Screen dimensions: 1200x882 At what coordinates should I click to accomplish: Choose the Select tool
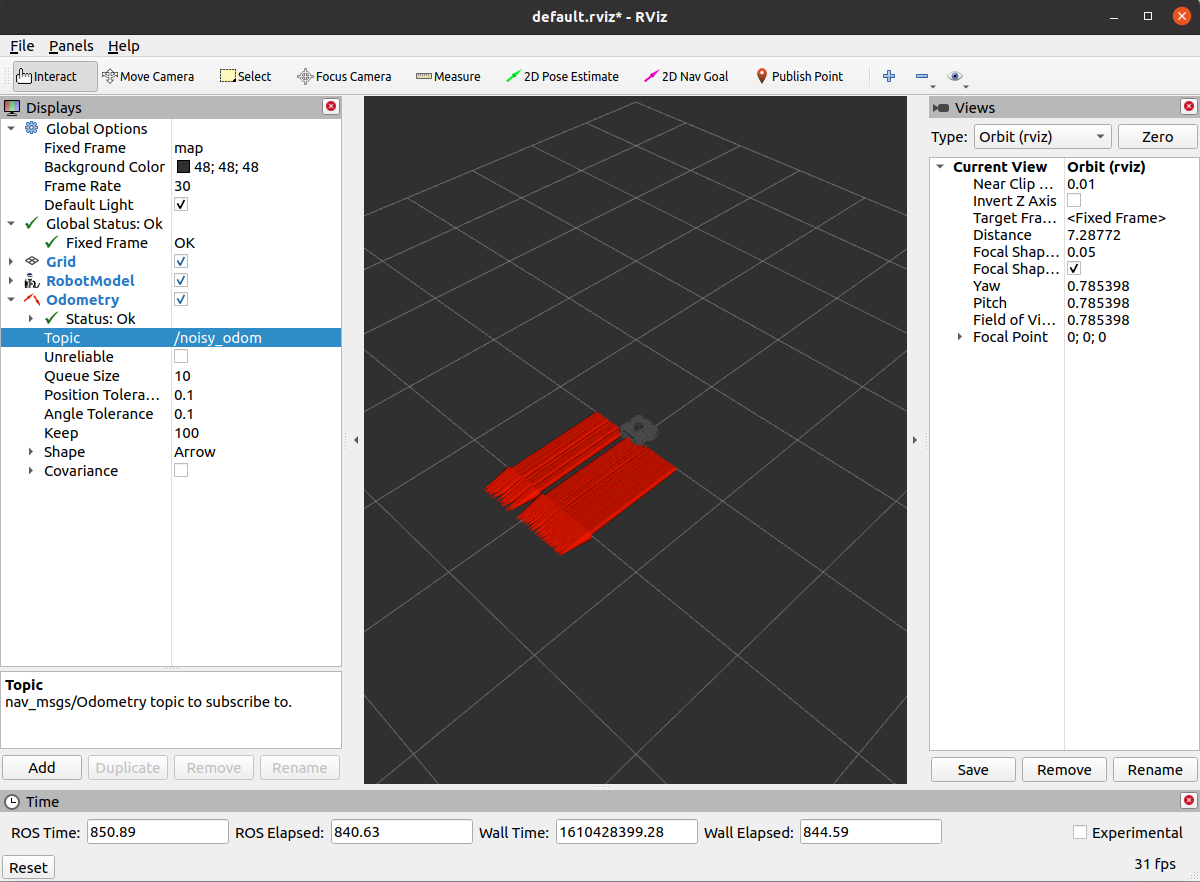tap(245, 76)
